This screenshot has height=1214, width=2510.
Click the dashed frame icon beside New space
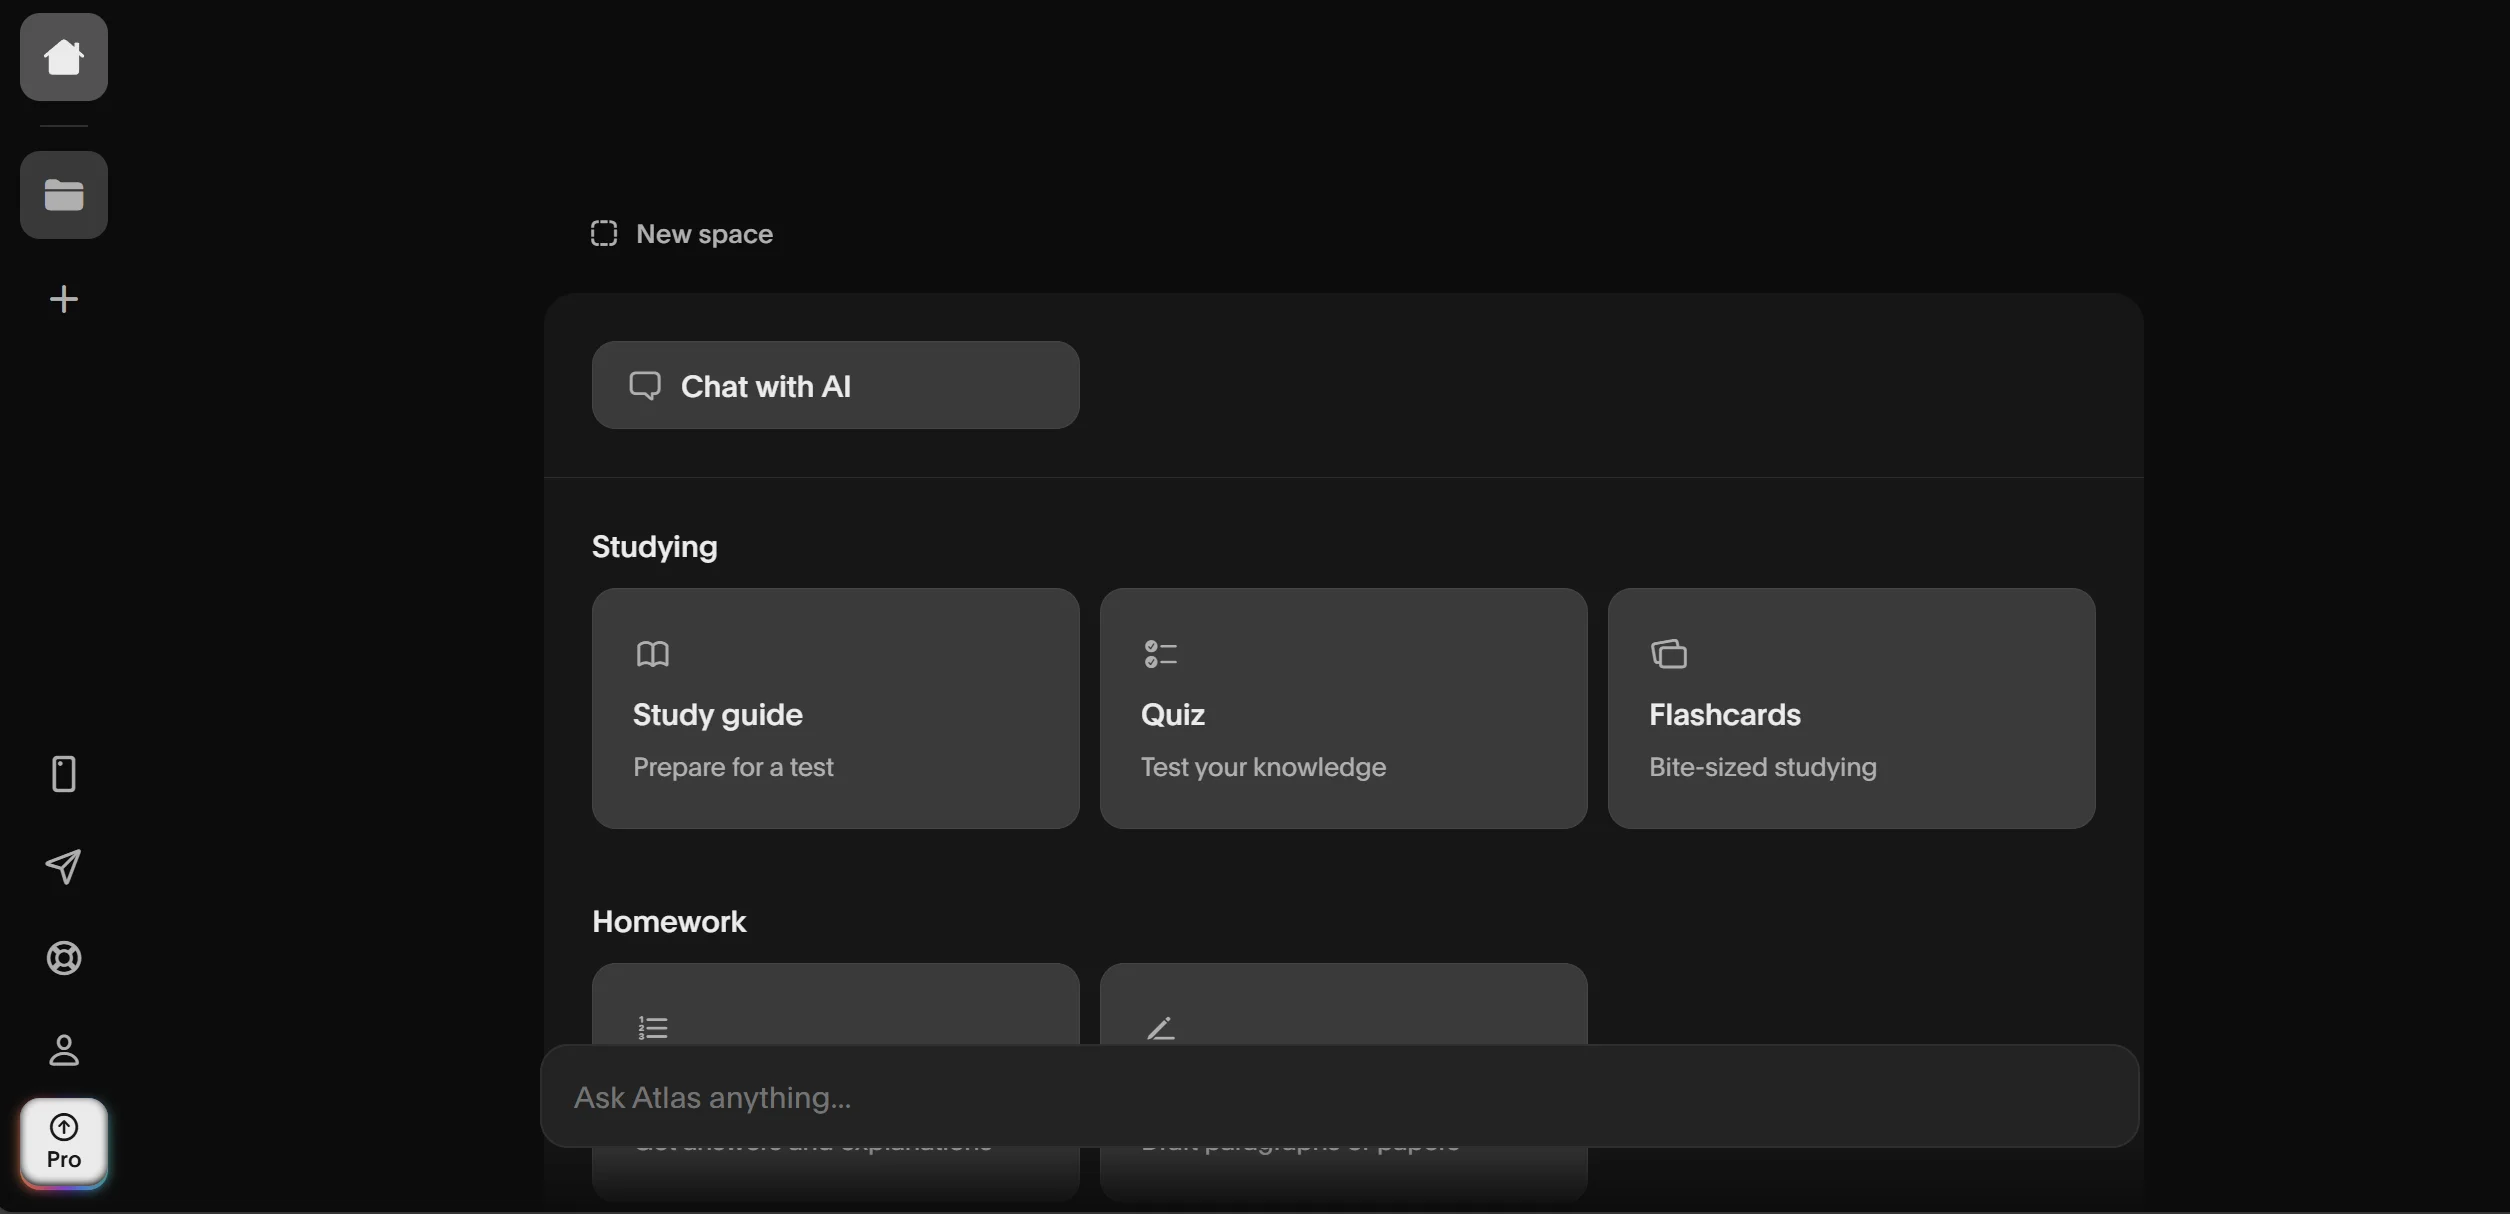click(604, 233)
